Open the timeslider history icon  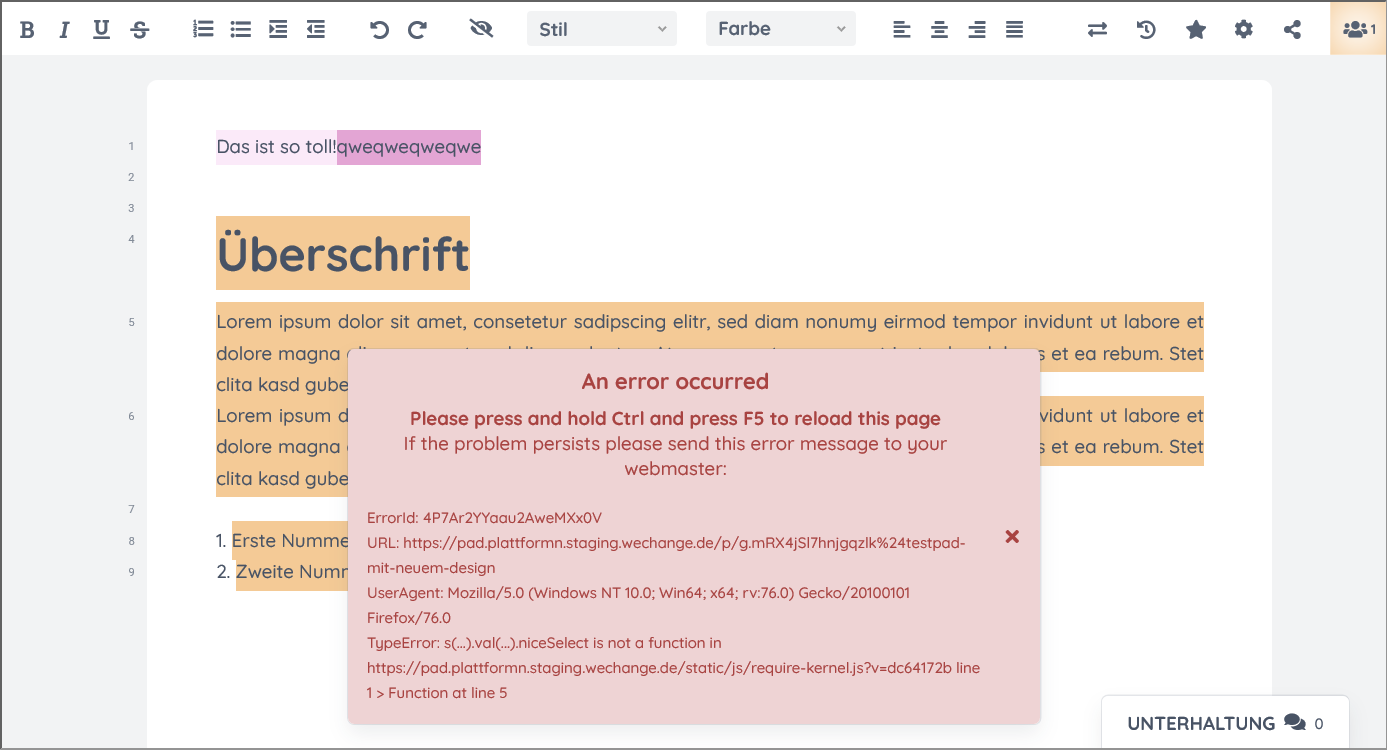[1146, 30]
